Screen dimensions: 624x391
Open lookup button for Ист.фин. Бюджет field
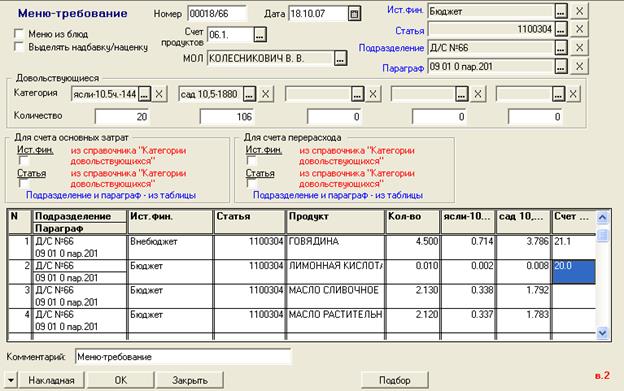pos(561,11)
